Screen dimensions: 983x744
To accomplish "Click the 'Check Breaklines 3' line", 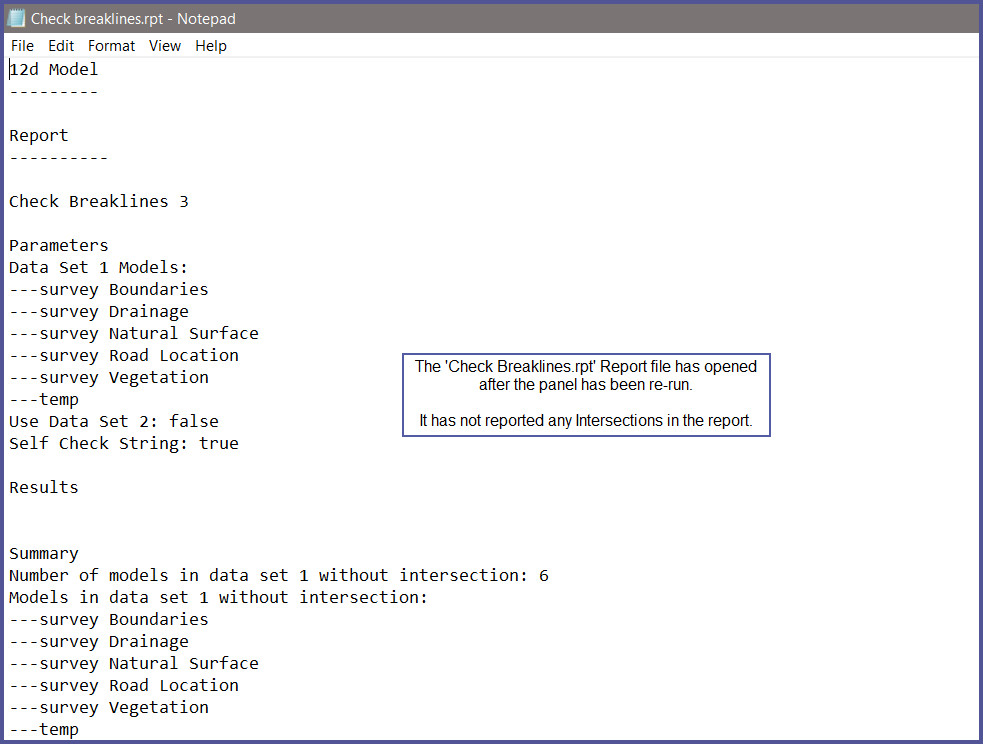I will click(x=99, y=201).
